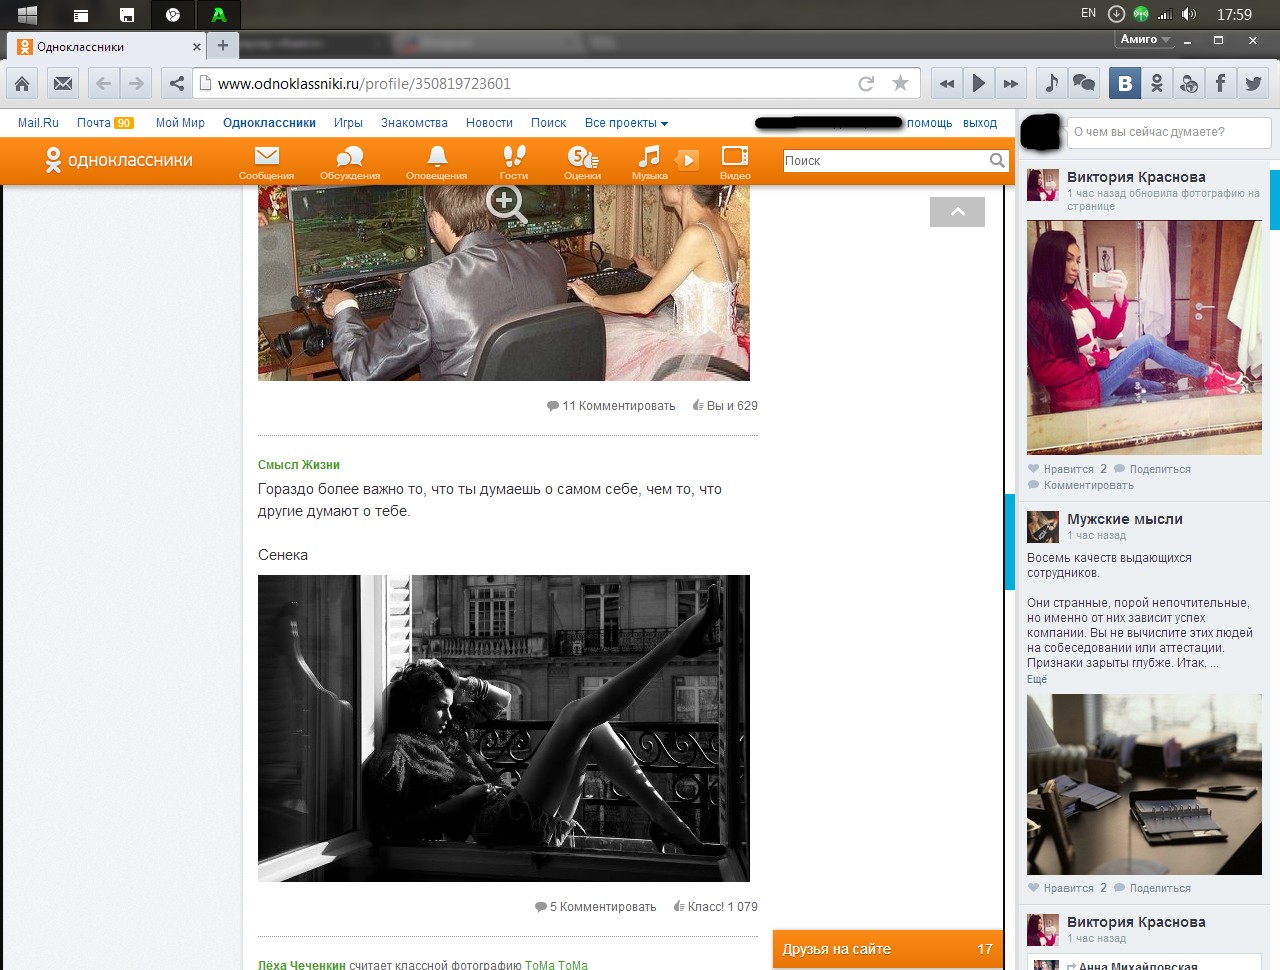Open Видео (Video) icon

point(735,161)
